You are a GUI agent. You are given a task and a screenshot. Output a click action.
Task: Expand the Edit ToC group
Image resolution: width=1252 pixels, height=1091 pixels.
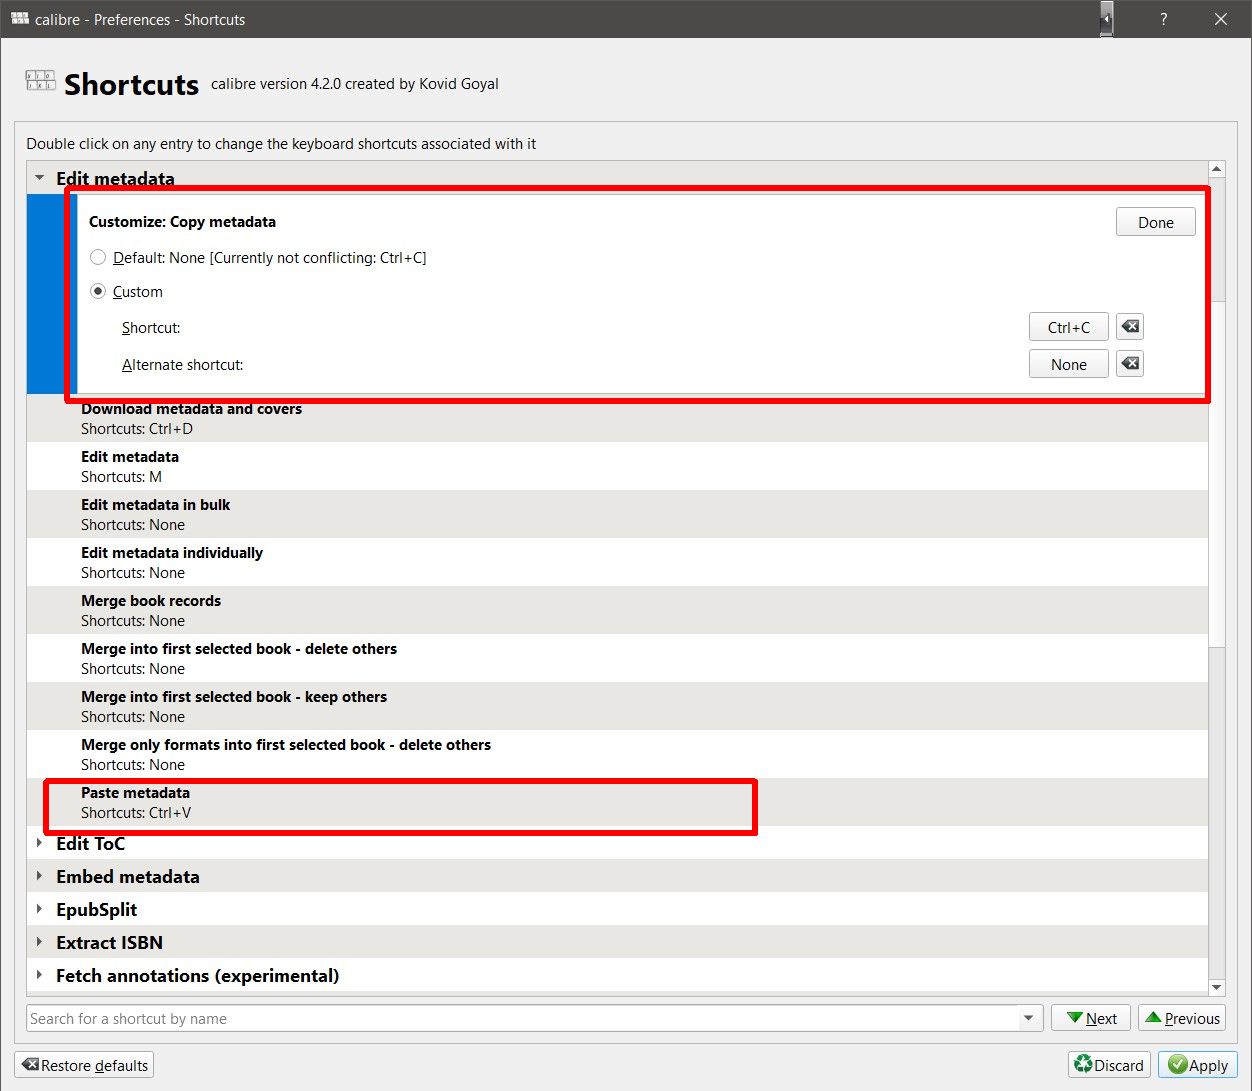pos(39,843)
